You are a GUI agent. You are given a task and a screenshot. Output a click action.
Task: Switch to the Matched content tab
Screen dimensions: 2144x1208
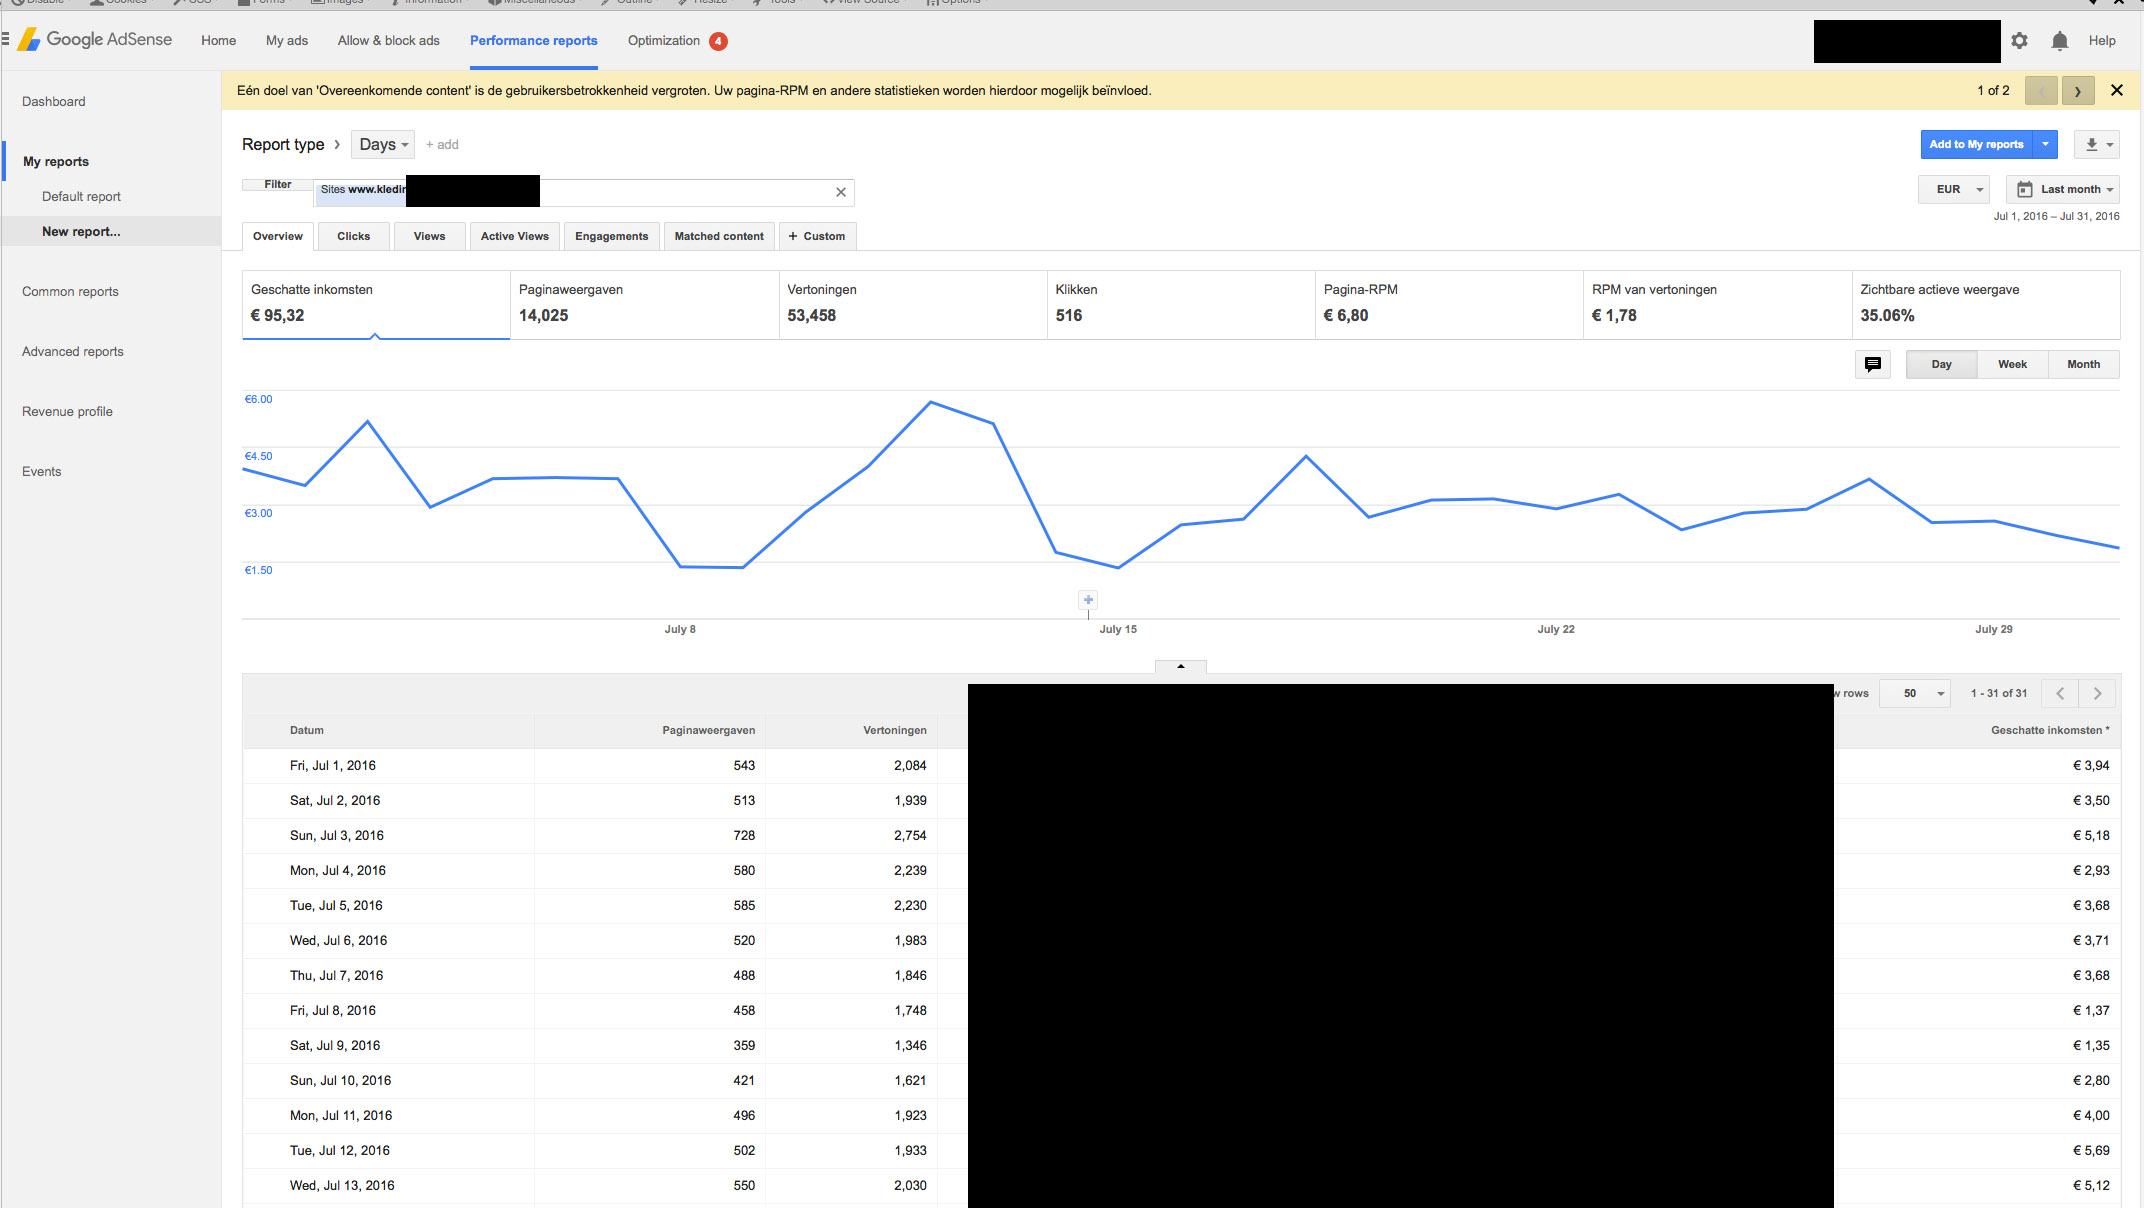click(x=718, y=236)
